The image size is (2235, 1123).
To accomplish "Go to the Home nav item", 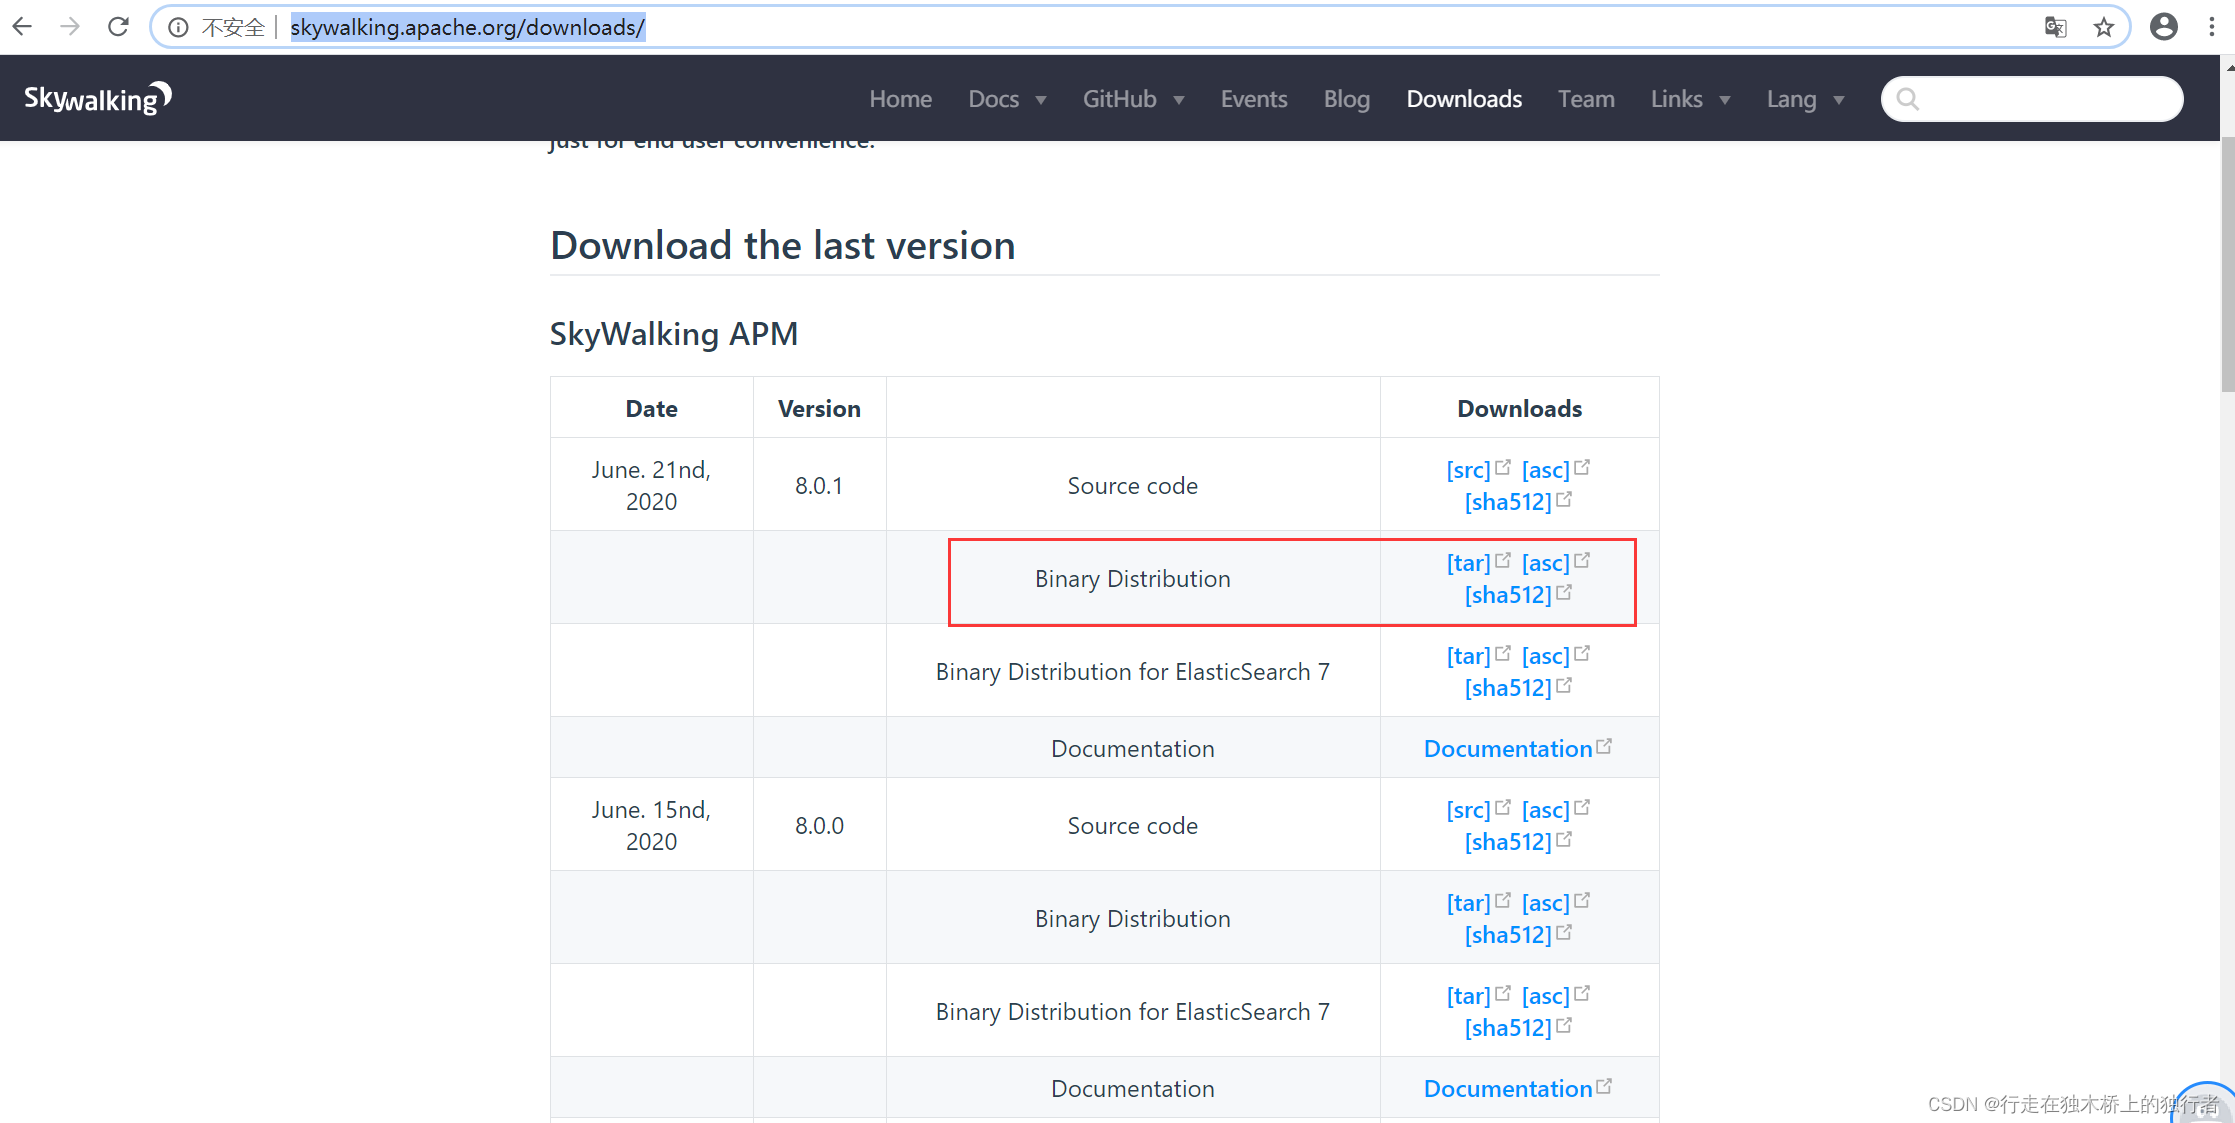I will point(901,99).
